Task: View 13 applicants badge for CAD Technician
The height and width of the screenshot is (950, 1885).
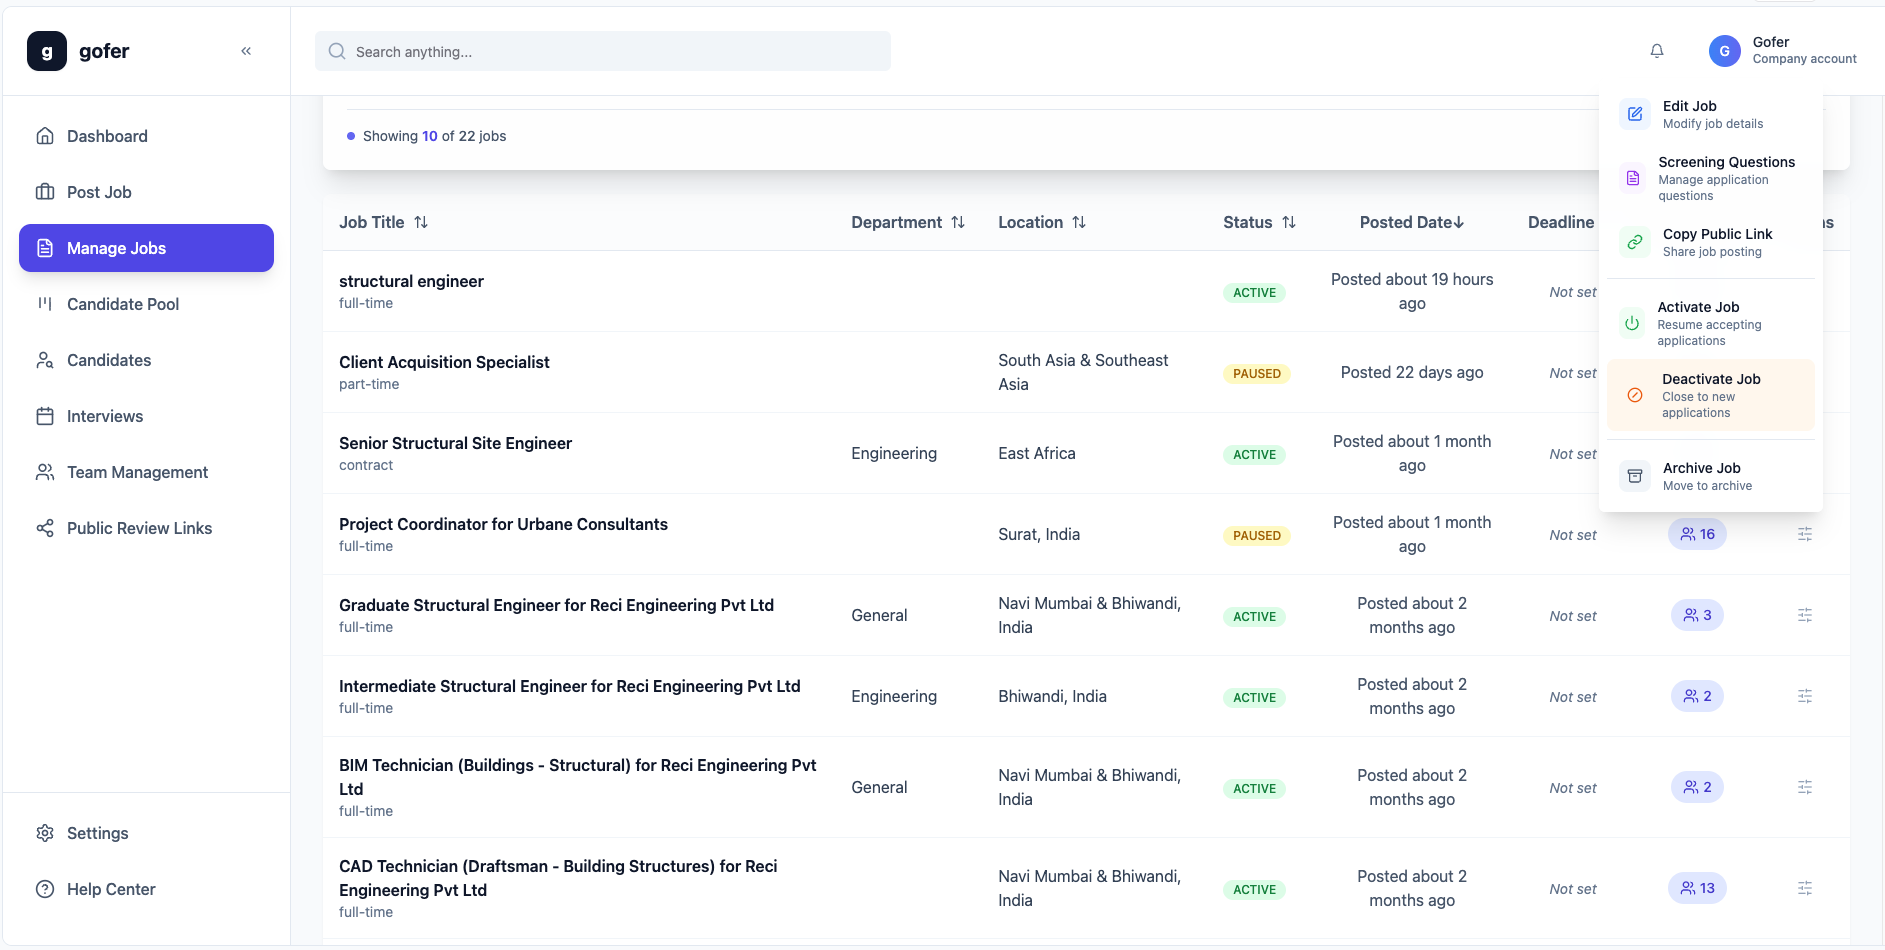Action: (1697, 888)
